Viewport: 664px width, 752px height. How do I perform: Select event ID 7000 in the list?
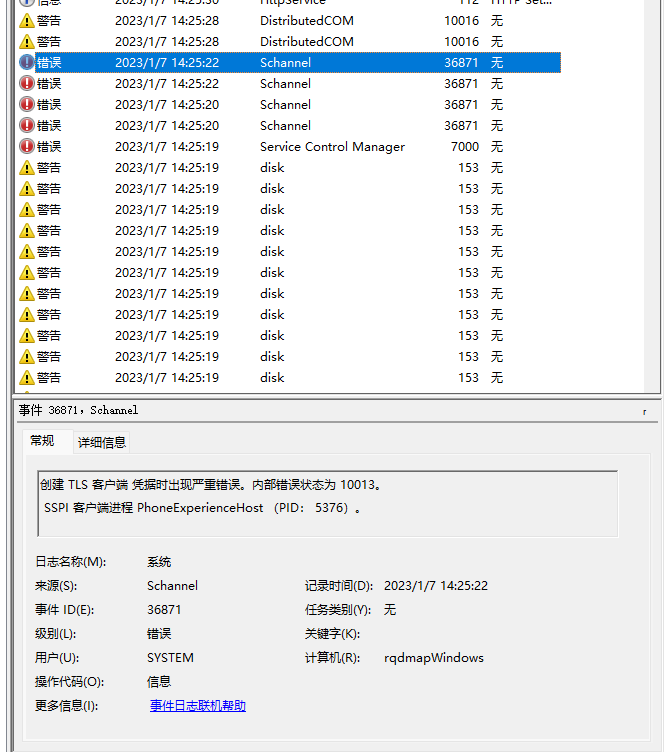(464, 147)
